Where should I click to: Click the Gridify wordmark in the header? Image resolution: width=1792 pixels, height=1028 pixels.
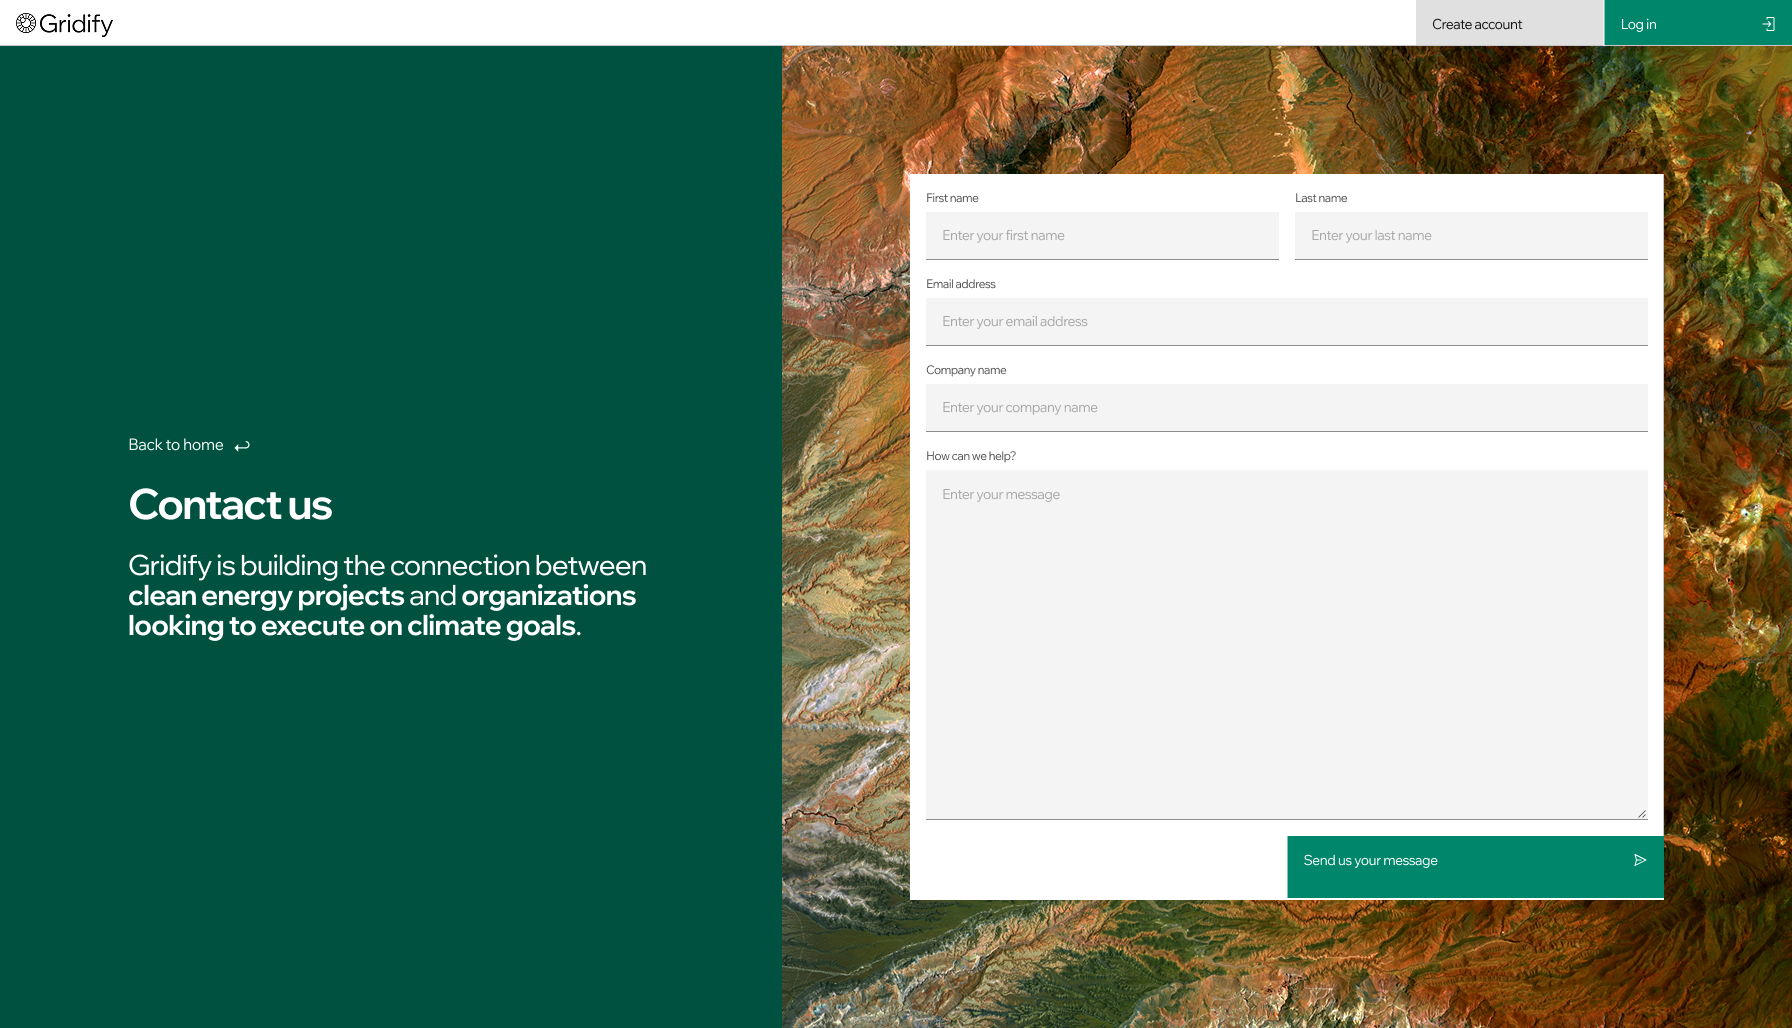point(76,24)
